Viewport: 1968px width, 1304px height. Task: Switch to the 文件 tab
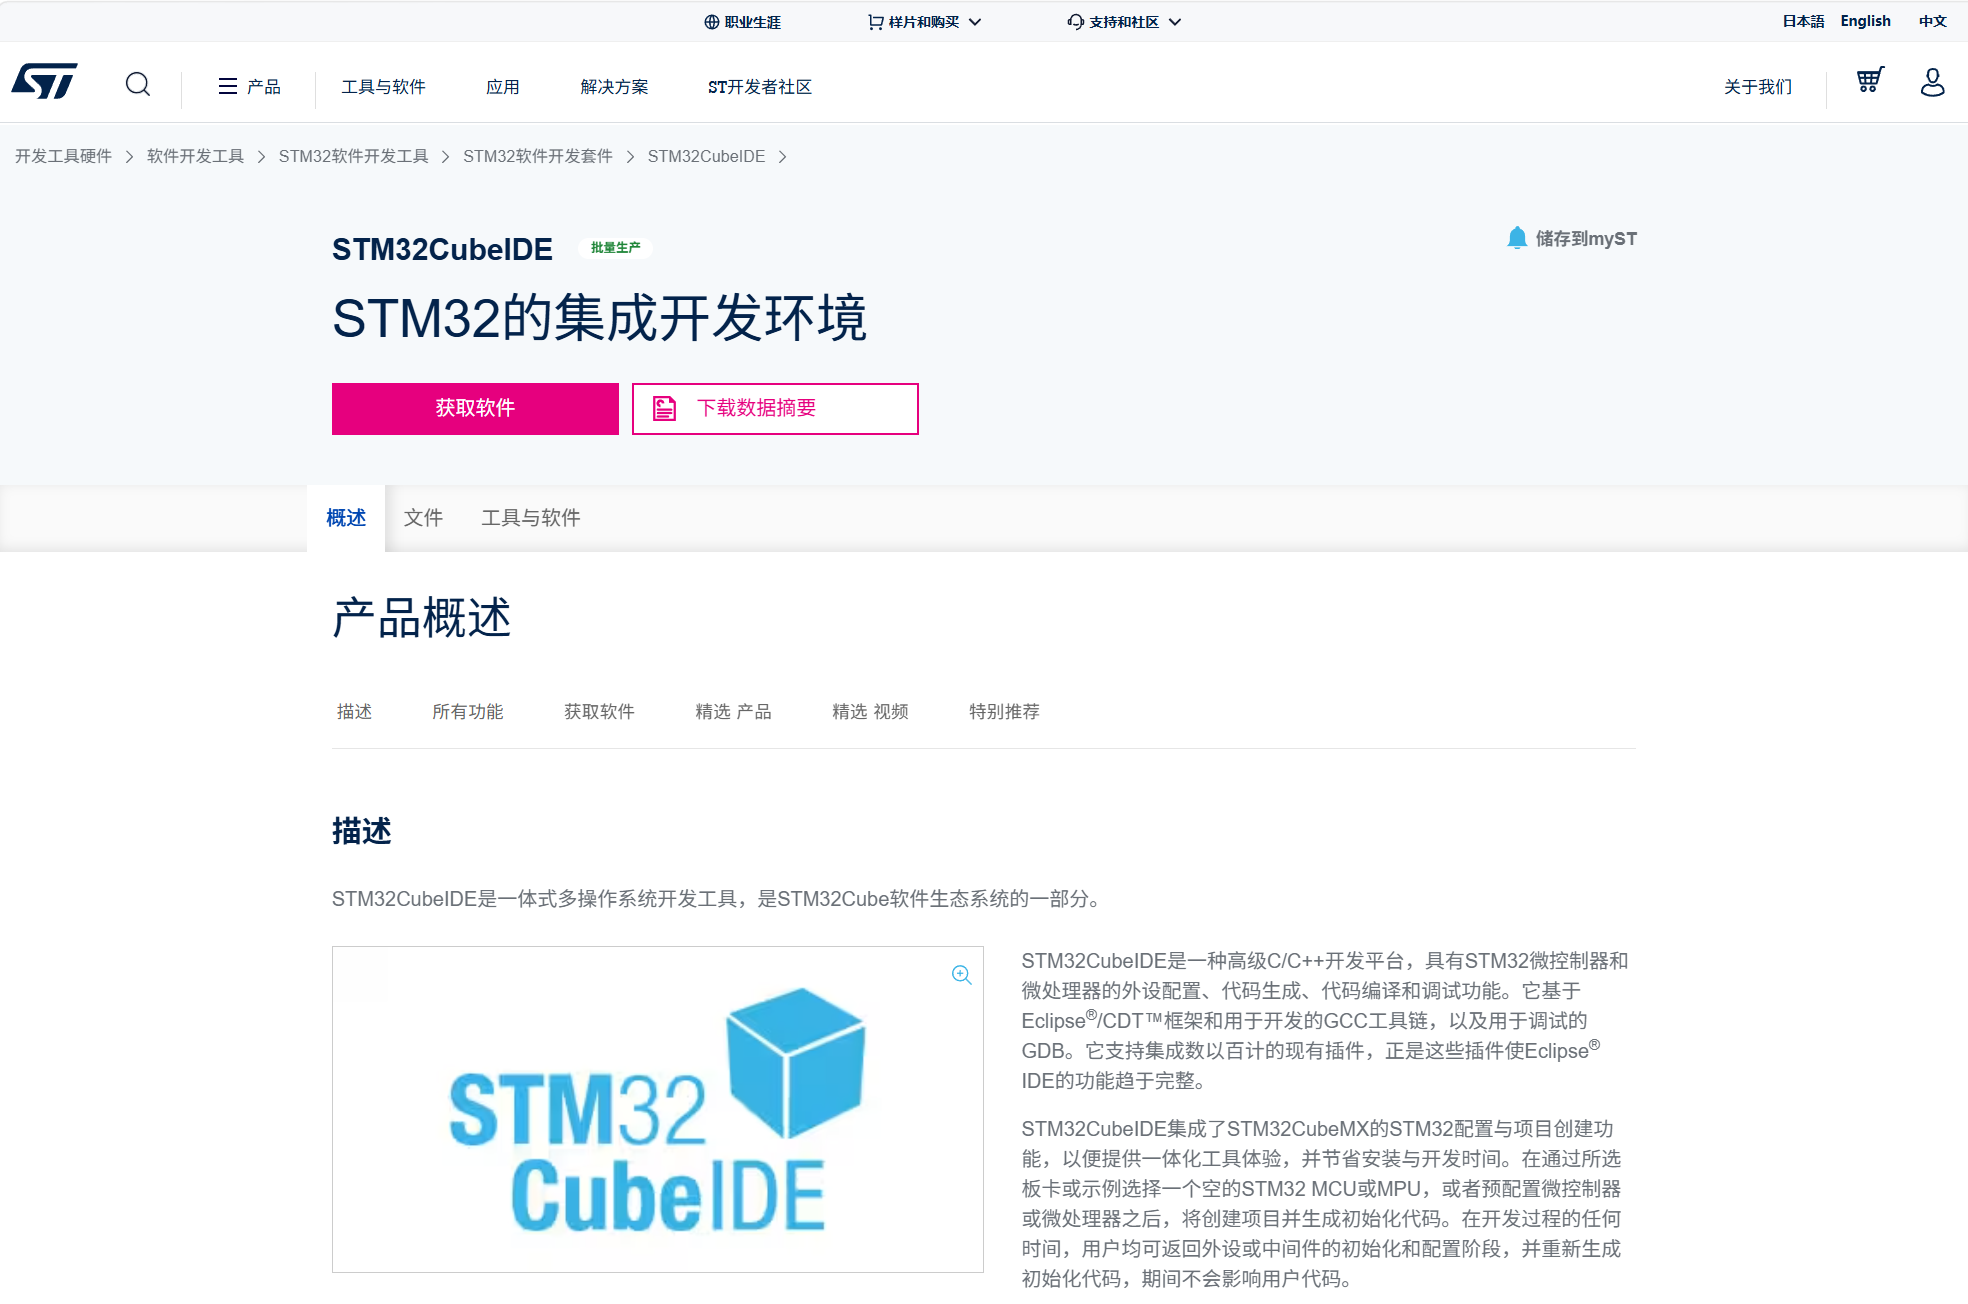coord(423,518)
